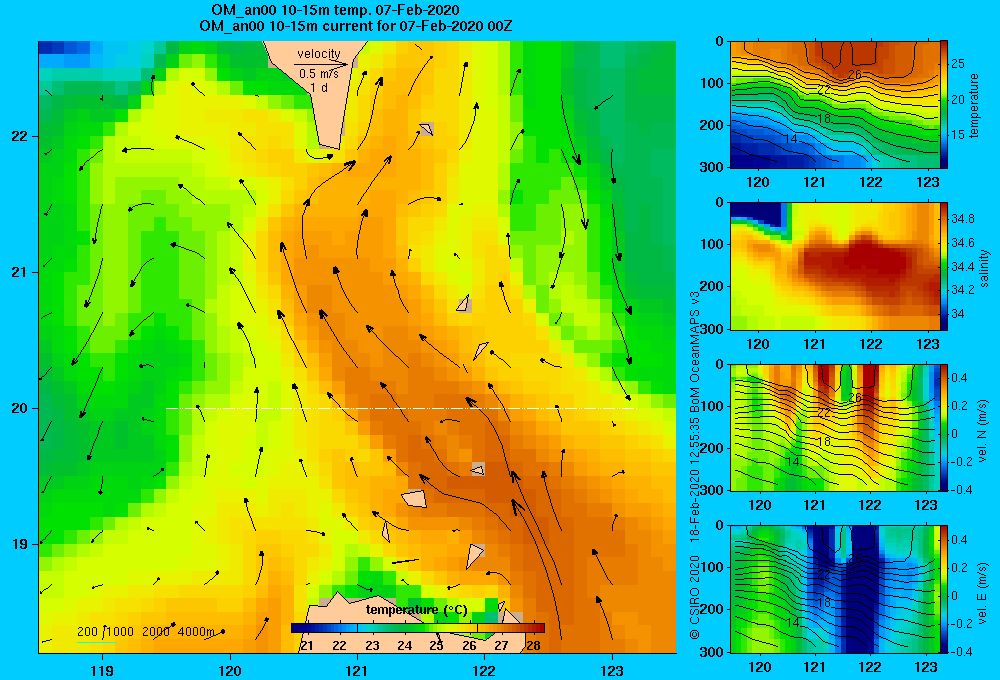Click longitude label 122 below main map
Screen dimensions: 1000x680
click(484, 670)
